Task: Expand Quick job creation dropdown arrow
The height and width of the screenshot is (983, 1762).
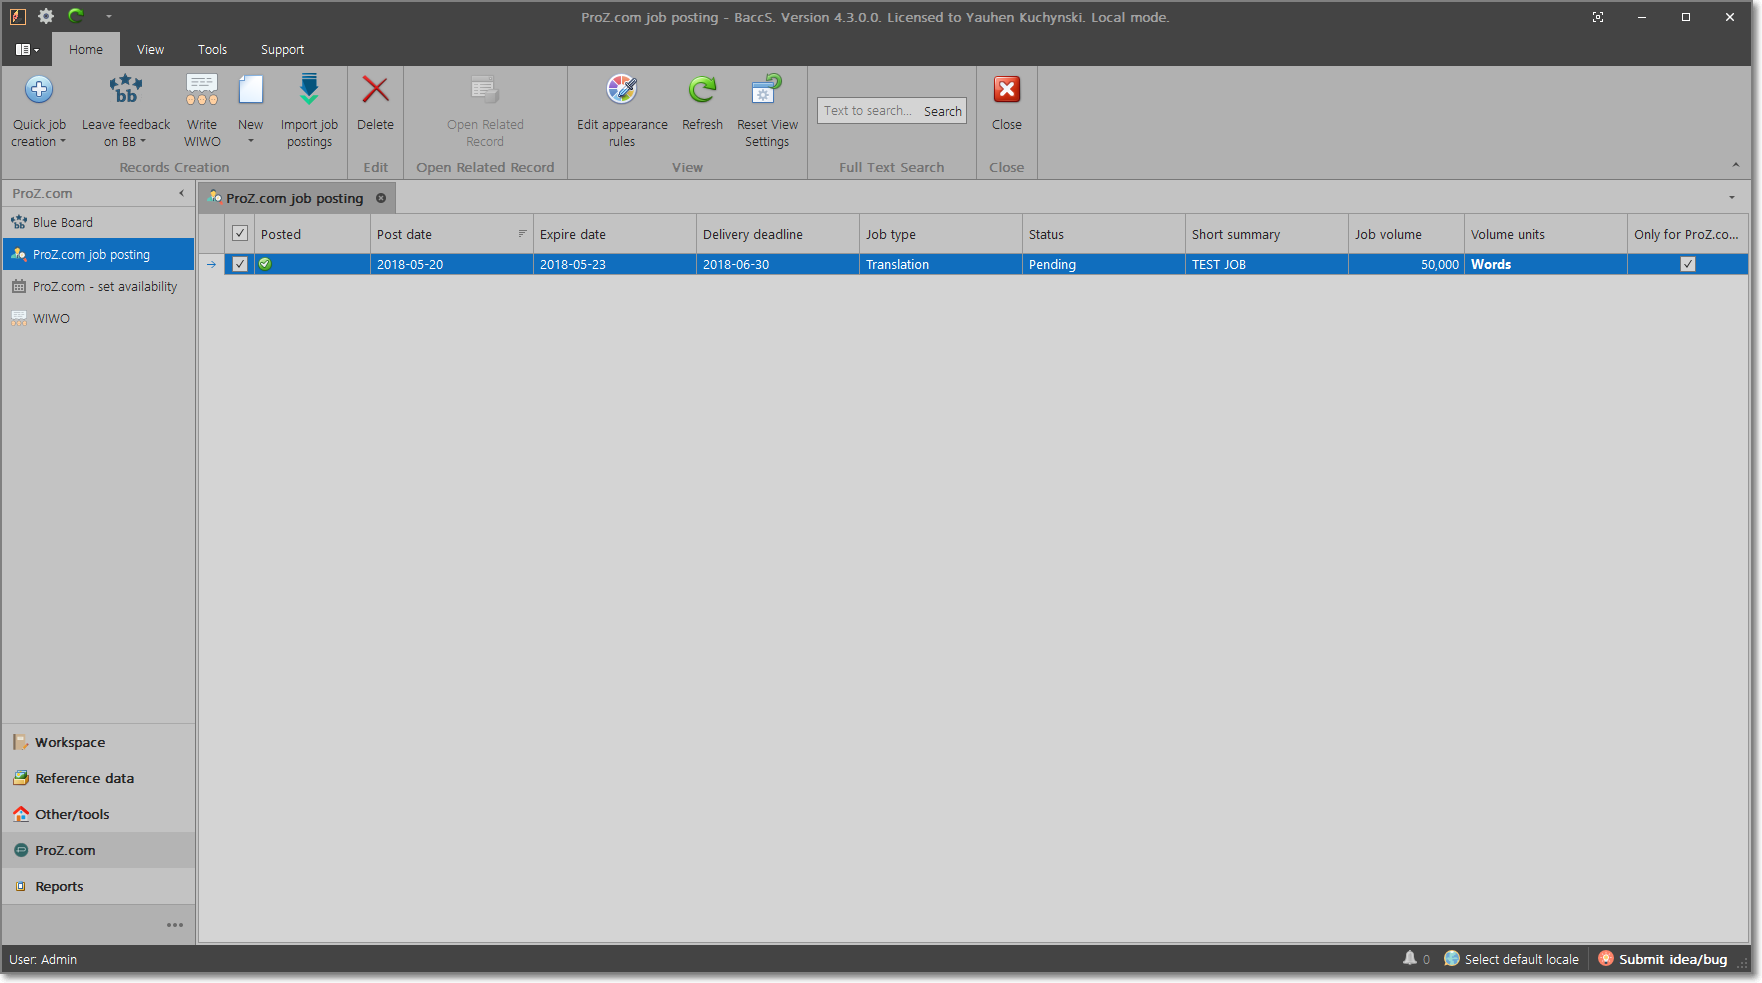Action: click(63, 142)
